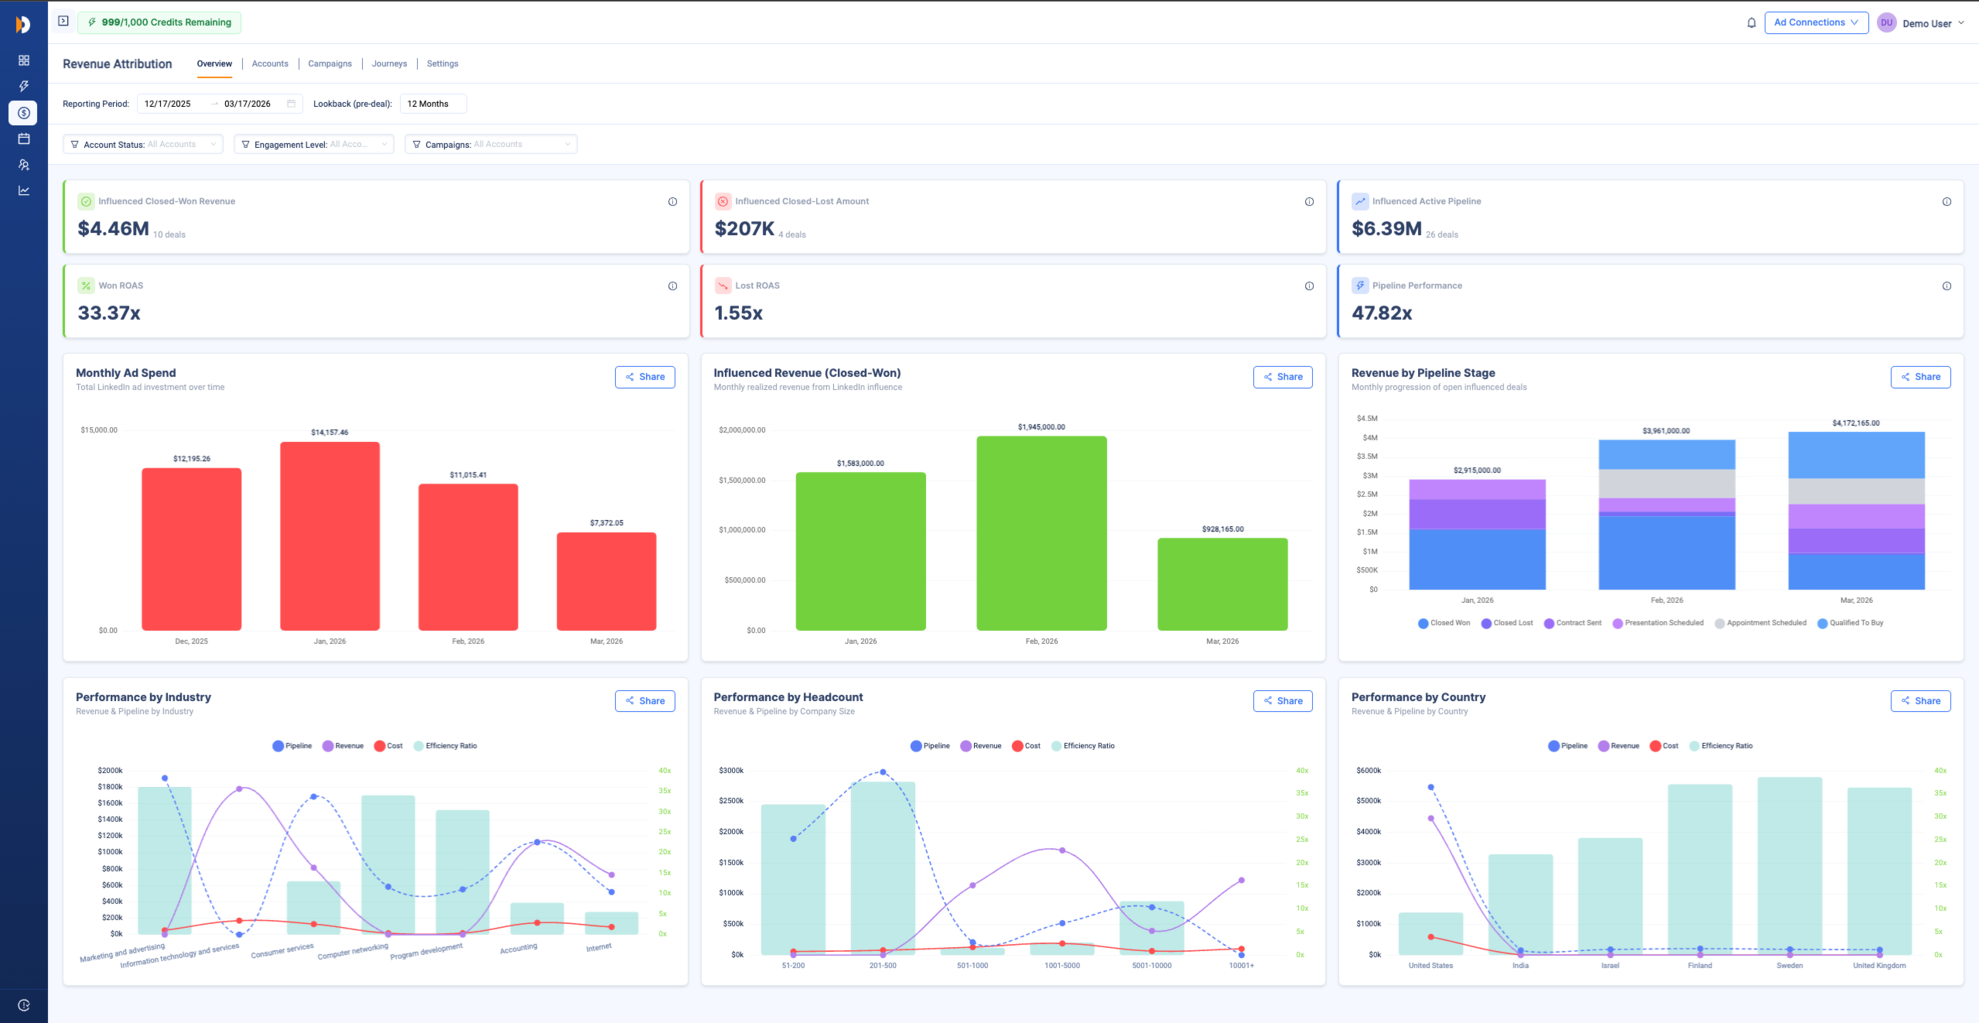Click Revenue swatch in Performance by Headcount legend

pyautogui.click(x=965, y=746)
